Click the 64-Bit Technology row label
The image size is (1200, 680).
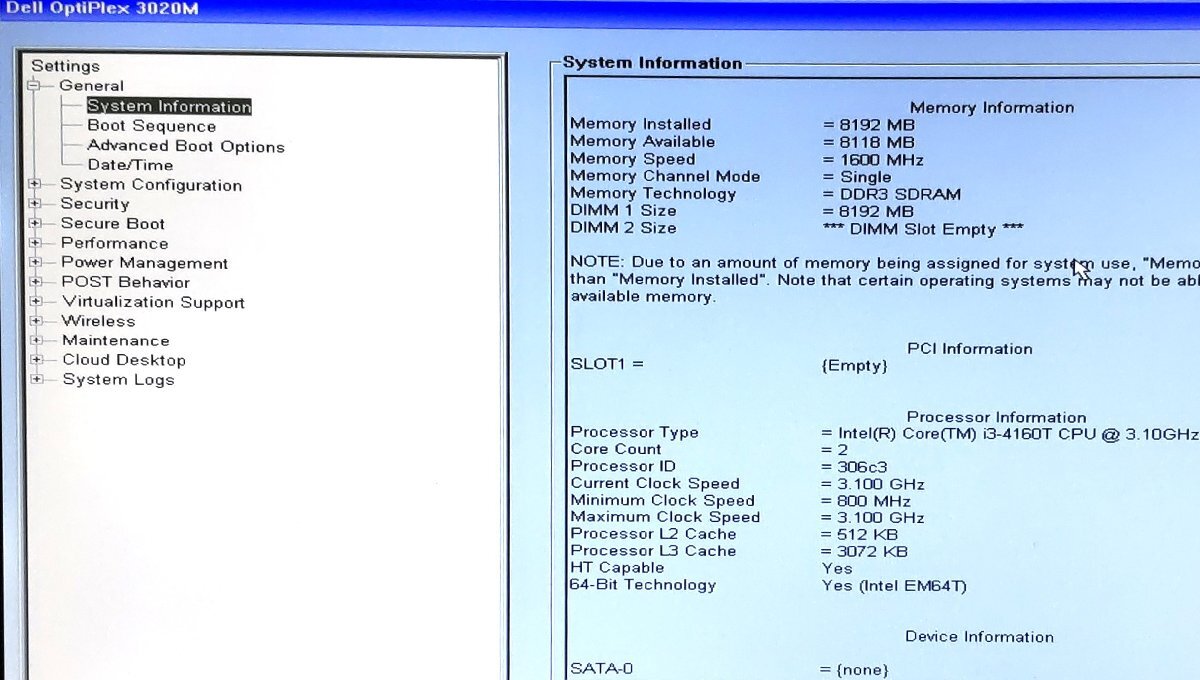(643, 585)
